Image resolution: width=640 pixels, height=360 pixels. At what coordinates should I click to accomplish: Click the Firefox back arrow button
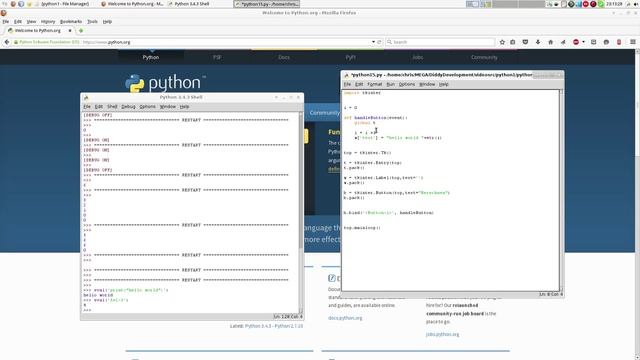click(7, 42)
